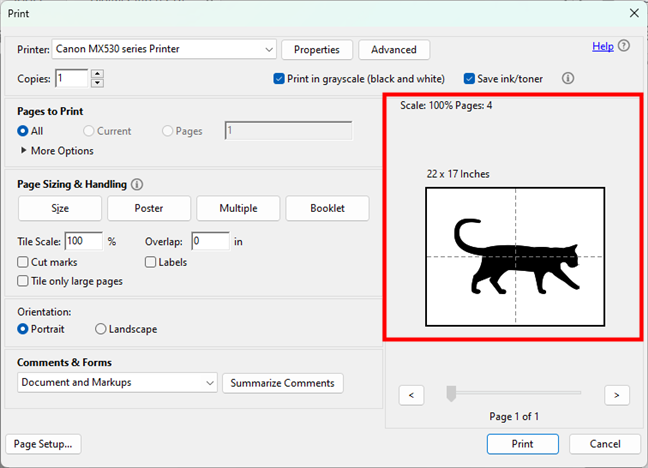Click in the Copies input field

pyautogui.click(x=71, y=78)
